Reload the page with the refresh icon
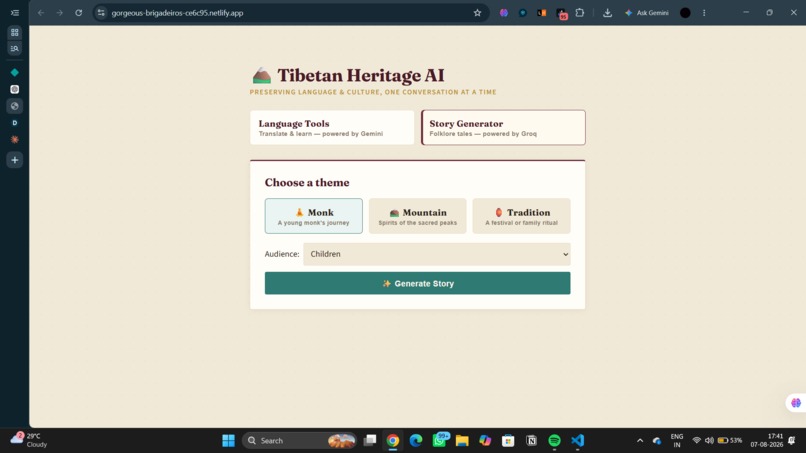 tap(79, 13)
